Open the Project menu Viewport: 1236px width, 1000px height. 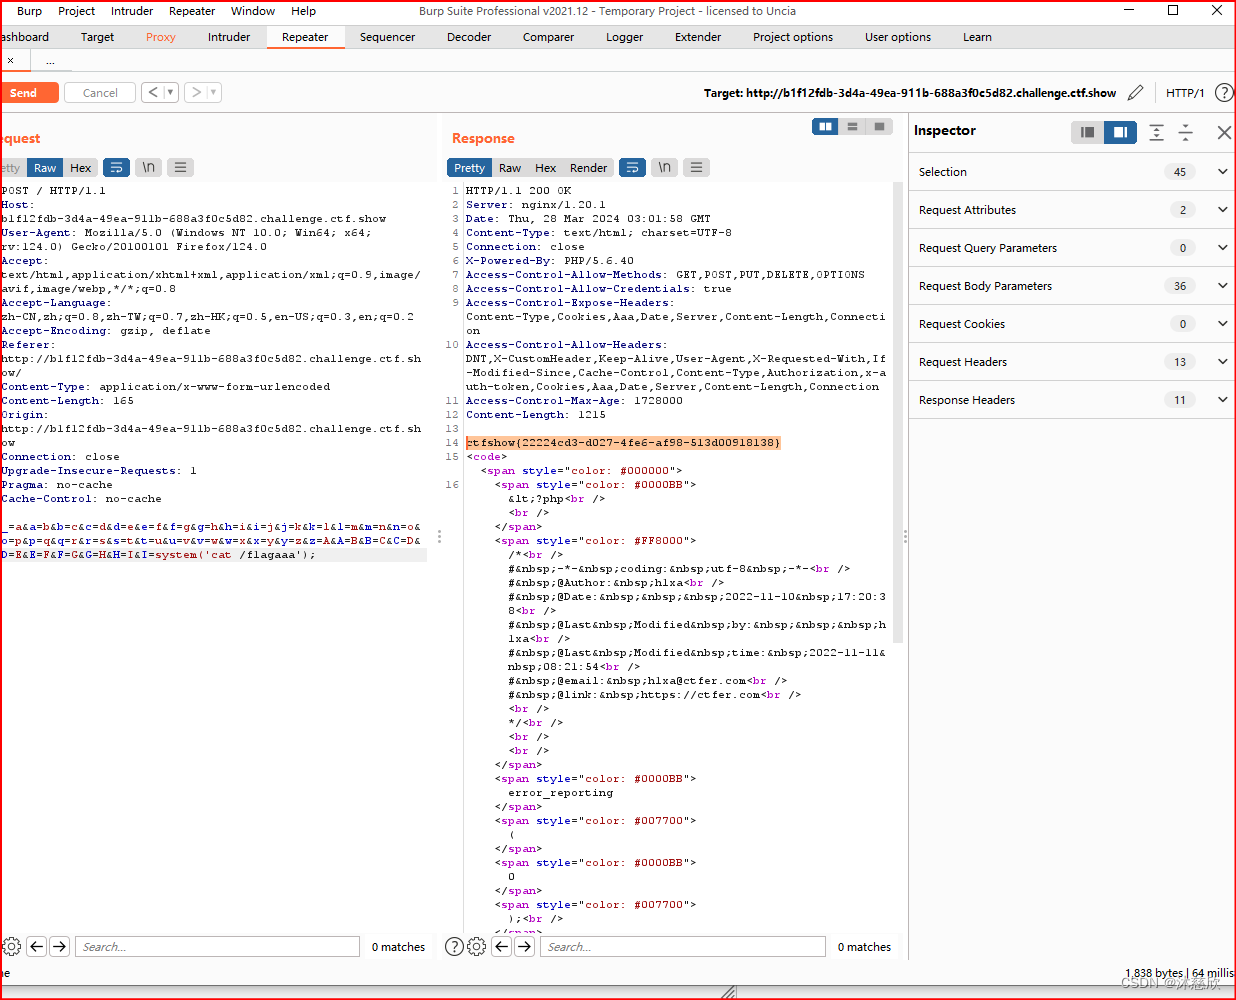tap(76, 11)
